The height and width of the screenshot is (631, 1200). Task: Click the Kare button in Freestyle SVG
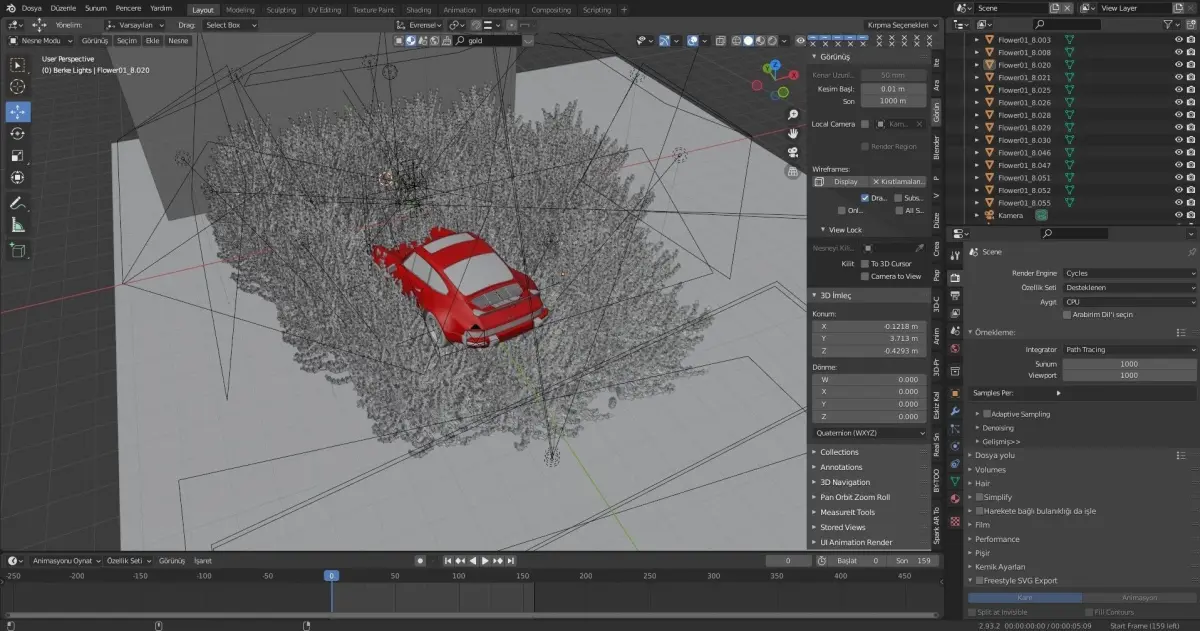tap(1025, 598)
